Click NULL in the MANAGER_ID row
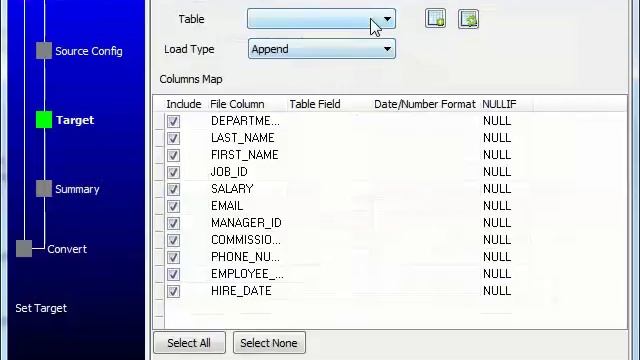 point(497,223)
